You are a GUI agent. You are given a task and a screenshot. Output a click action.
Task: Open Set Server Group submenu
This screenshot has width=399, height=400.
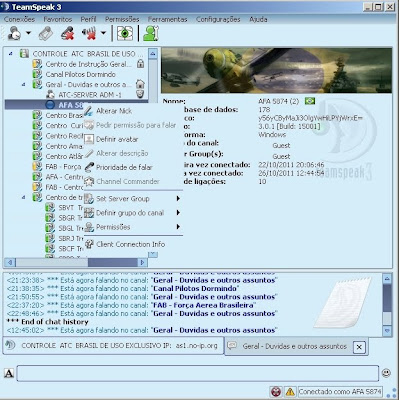pos(133,199)
